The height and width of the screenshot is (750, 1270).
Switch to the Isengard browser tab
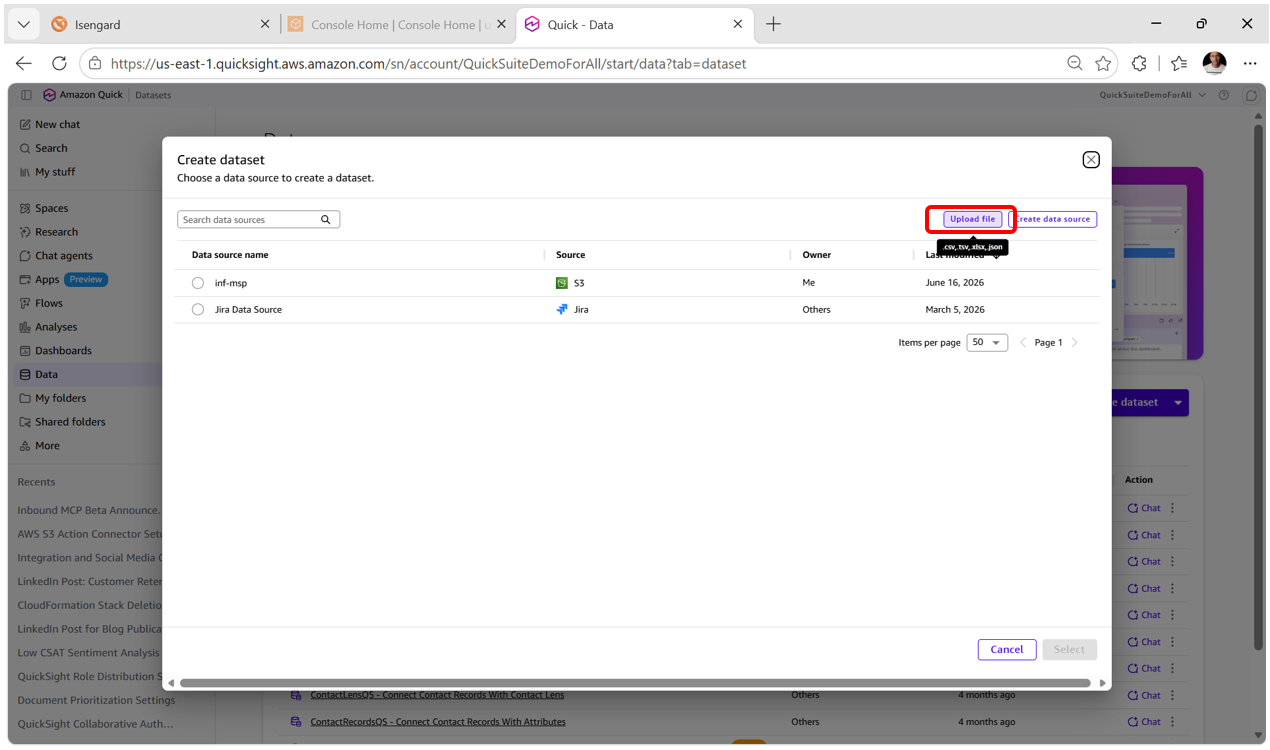point(160,24)
